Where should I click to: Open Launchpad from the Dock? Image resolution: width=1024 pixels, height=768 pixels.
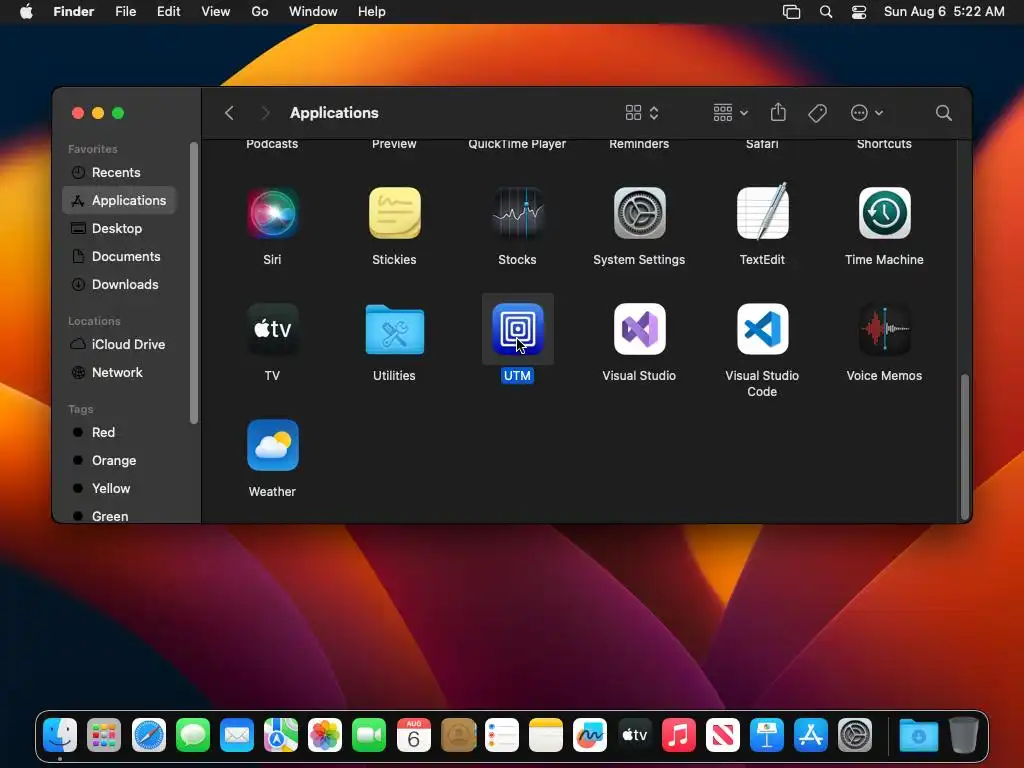104,735
